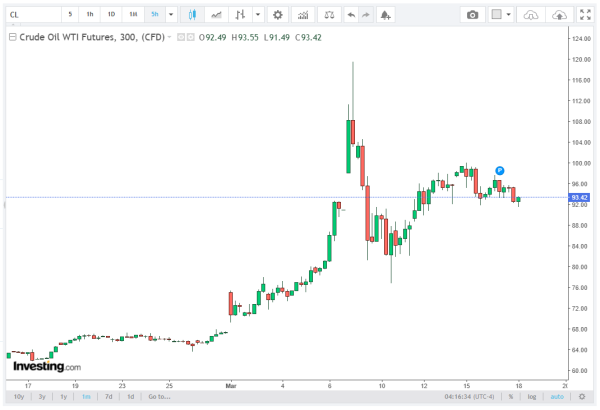600x410 pixels.
Task: Expand the time interval dropdown arrow
Action: [172, 15]
